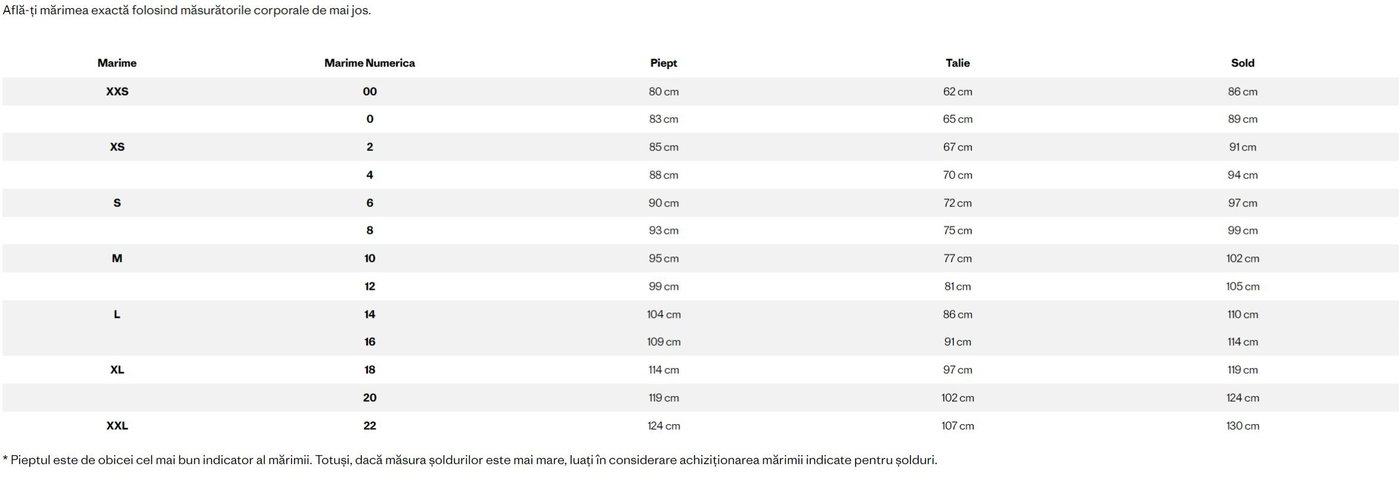Click the 95 cm chest value
This screenshot has width=1400, height=479.
[x=663, y=258]
